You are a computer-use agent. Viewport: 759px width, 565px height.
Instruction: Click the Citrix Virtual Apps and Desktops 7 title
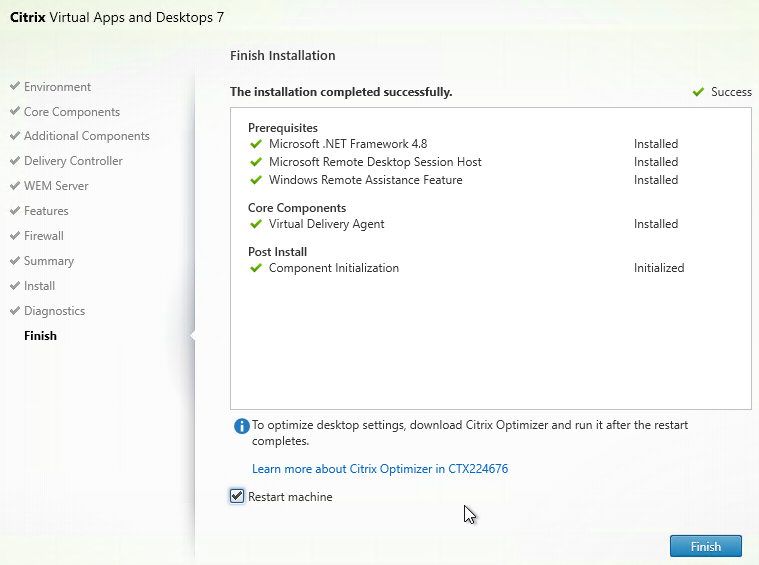[x=117, y=17]
